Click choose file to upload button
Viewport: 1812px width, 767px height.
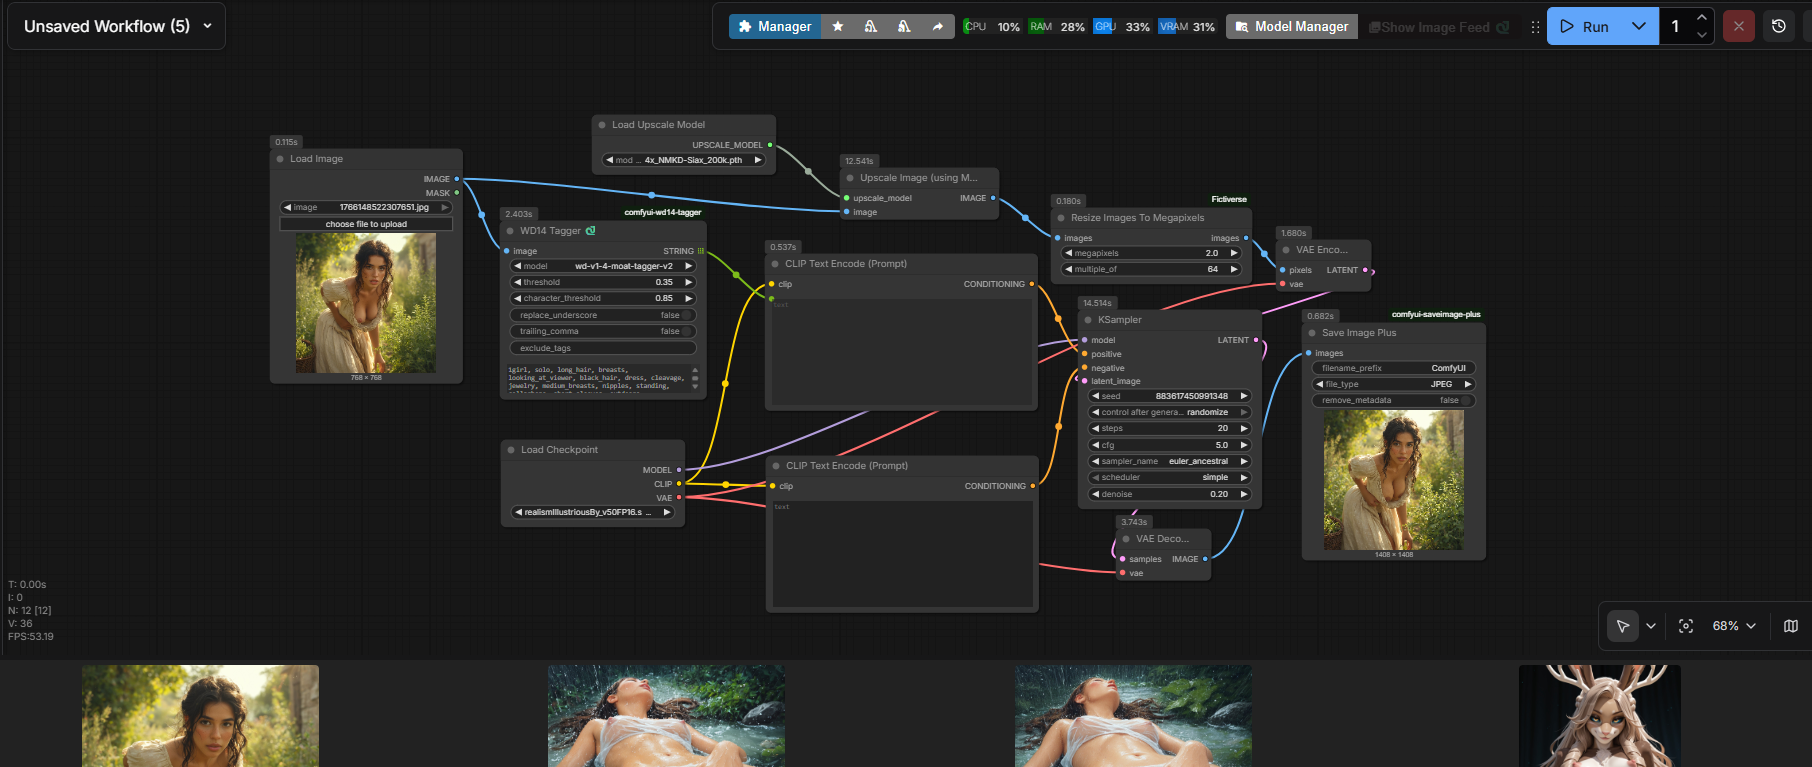click(366, 224)
